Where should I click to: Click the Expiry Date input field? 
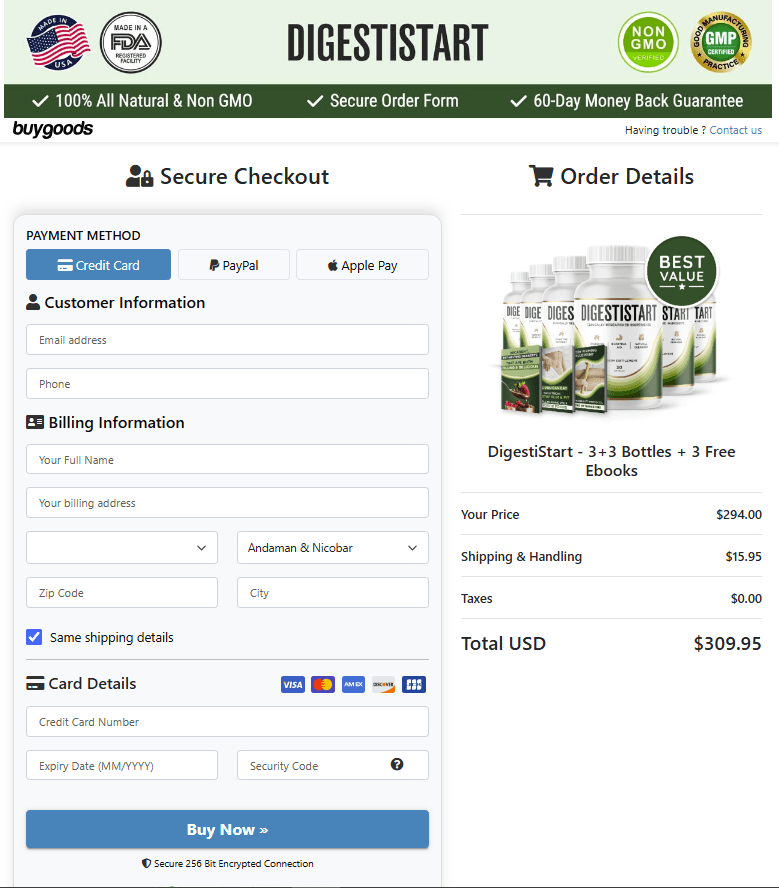pos(121,766)
